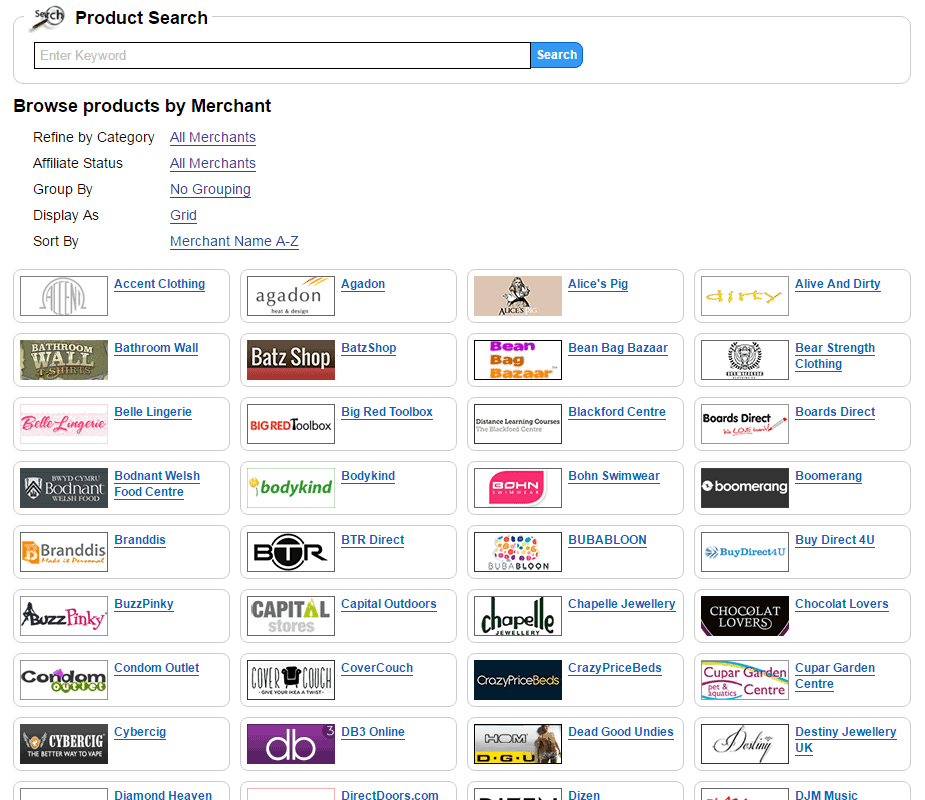
Task: Open the orange Branddis logo
Action: (64, 552)
